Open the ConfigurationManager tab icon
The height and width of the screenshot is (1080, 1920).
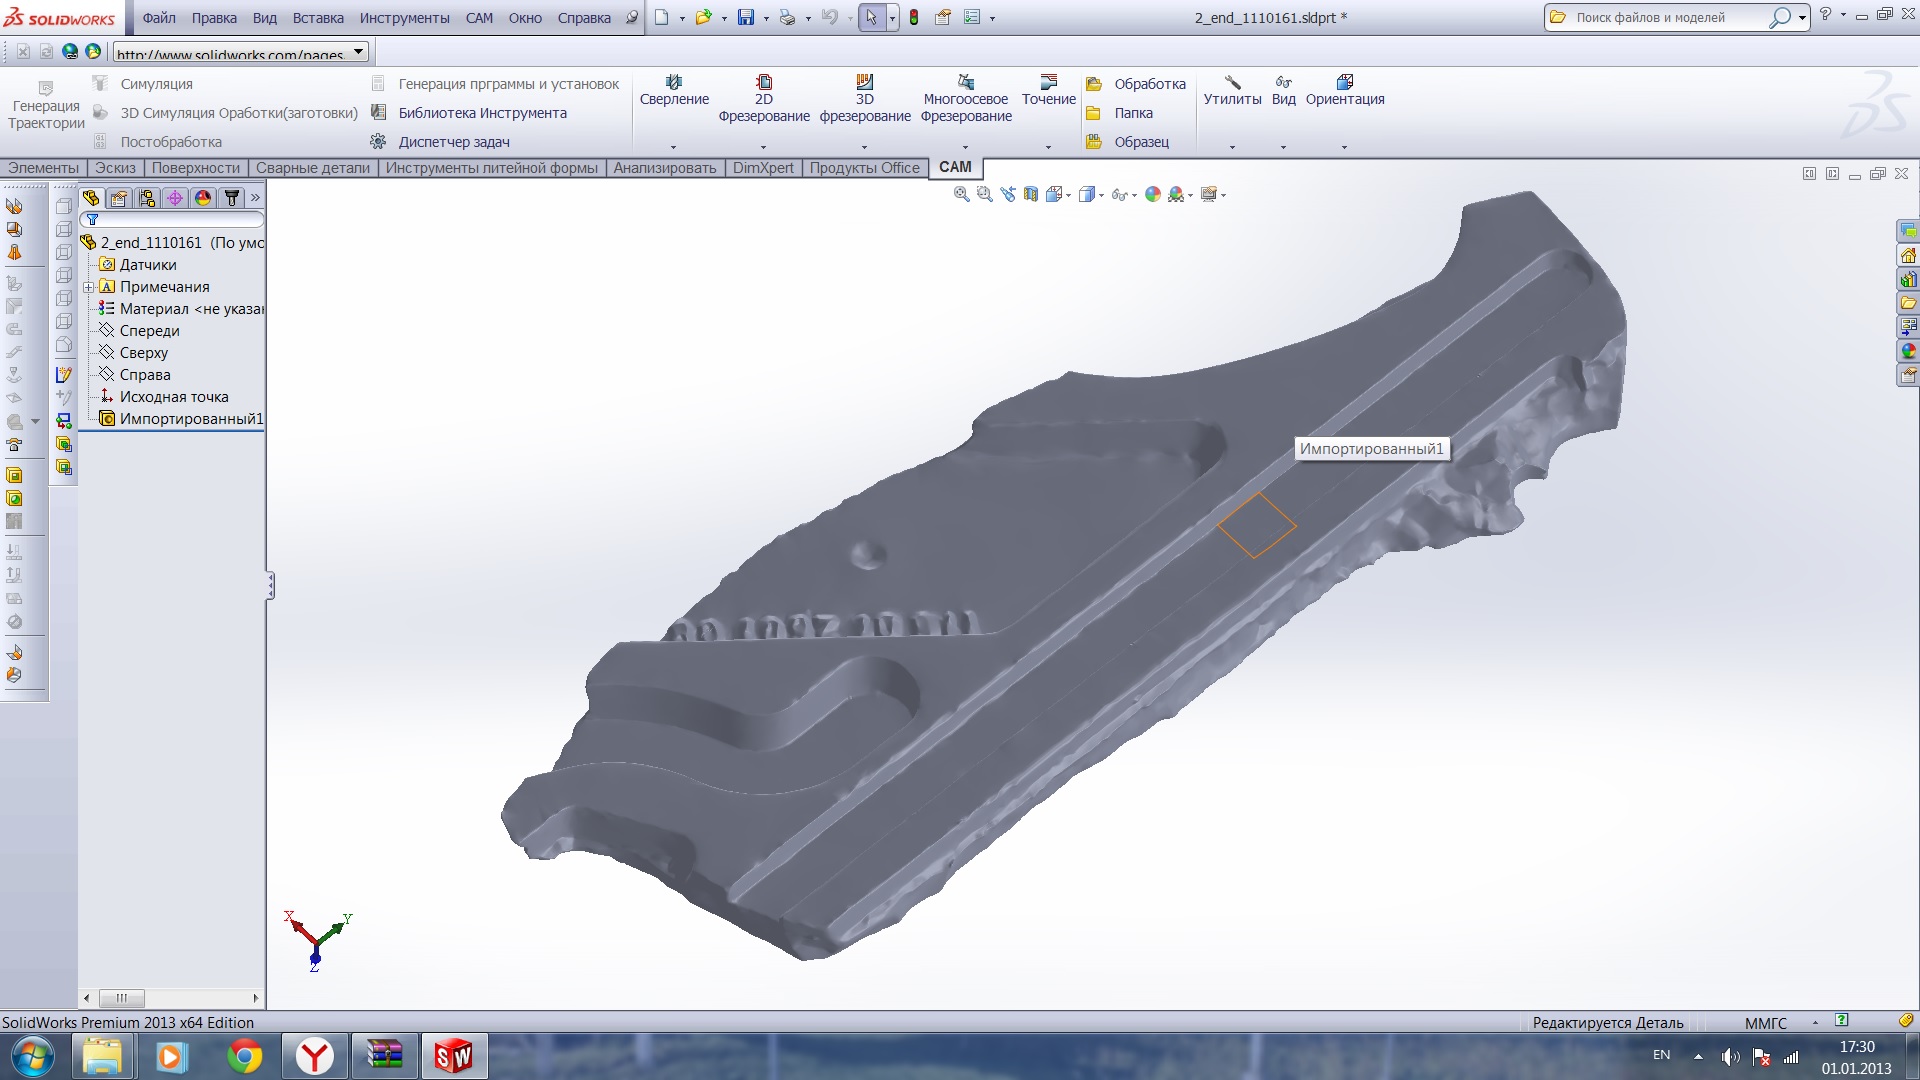tap(147, 198)
